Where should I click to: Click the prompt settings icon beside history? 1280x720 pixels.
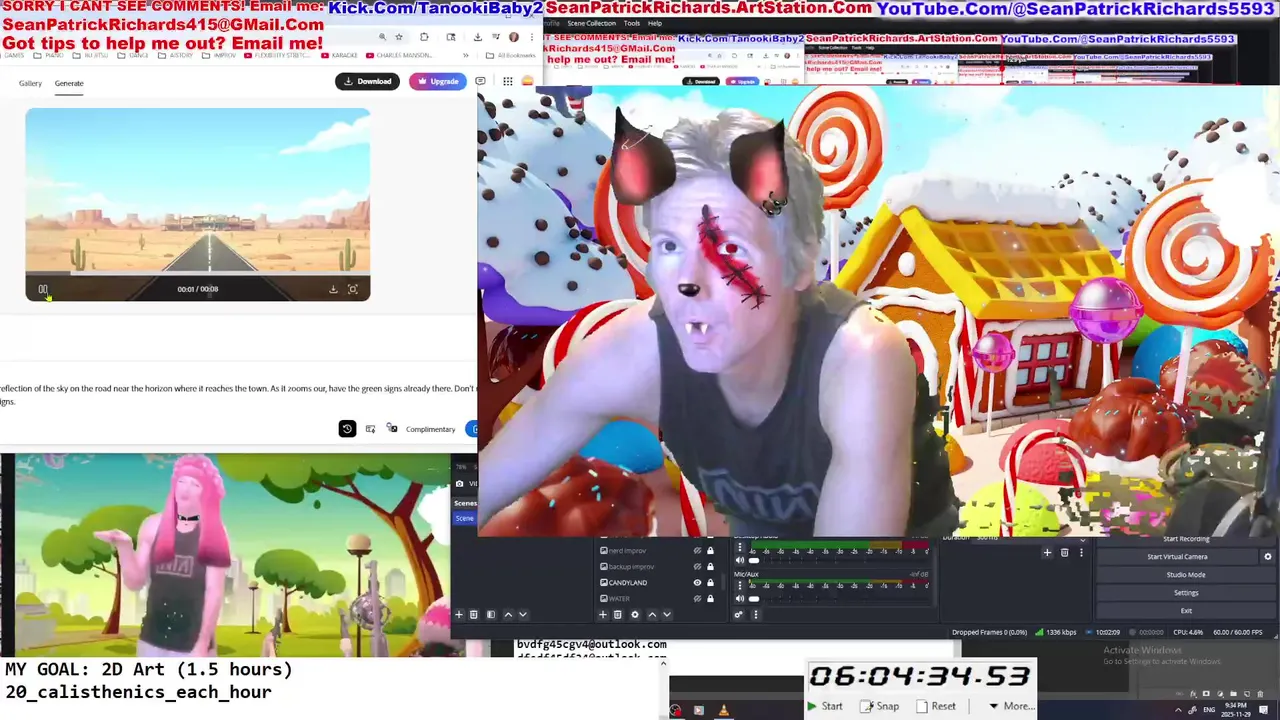tap(370, 429)
